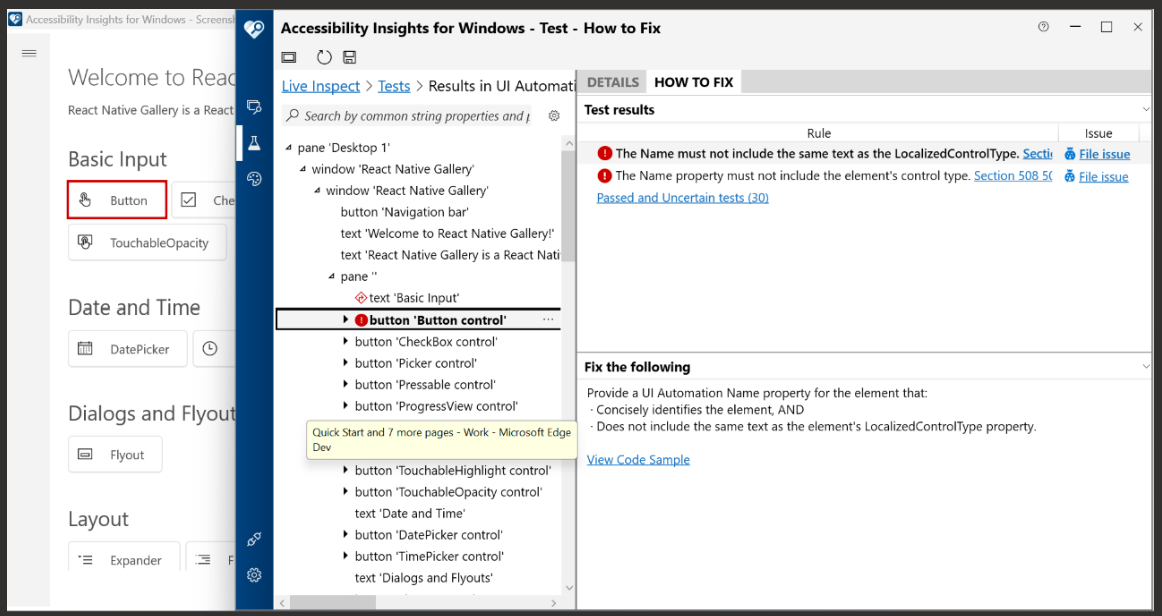Click the Flyout button in React Native Gallery

[115, 454]
